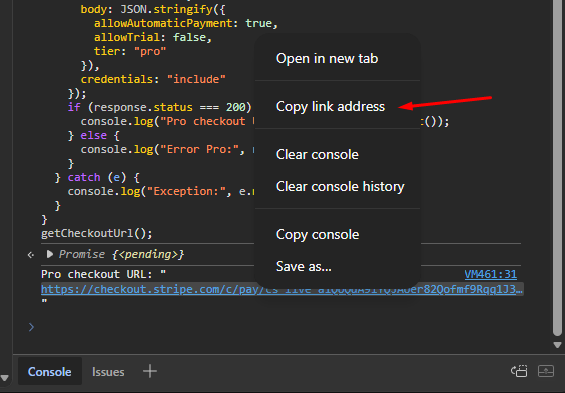
Task: Click the expand drawer icon
Action: pos(546,371)
